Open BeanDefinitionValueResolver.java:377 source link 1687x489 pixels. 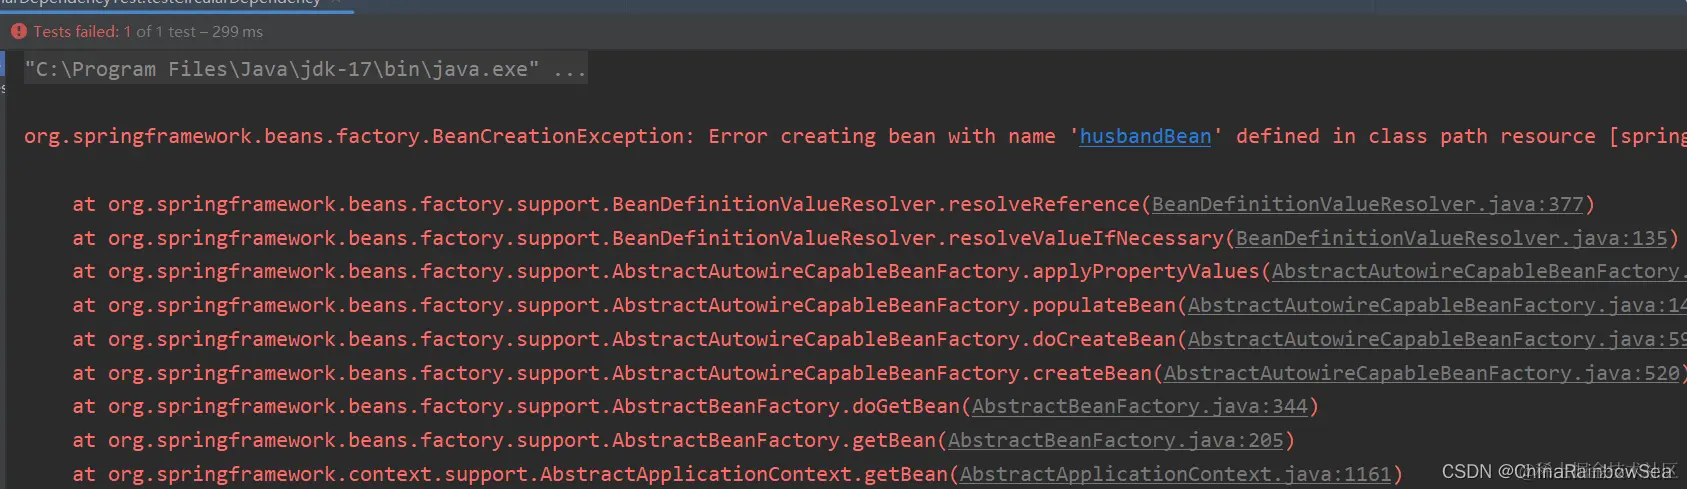[x=1367, y=204]
